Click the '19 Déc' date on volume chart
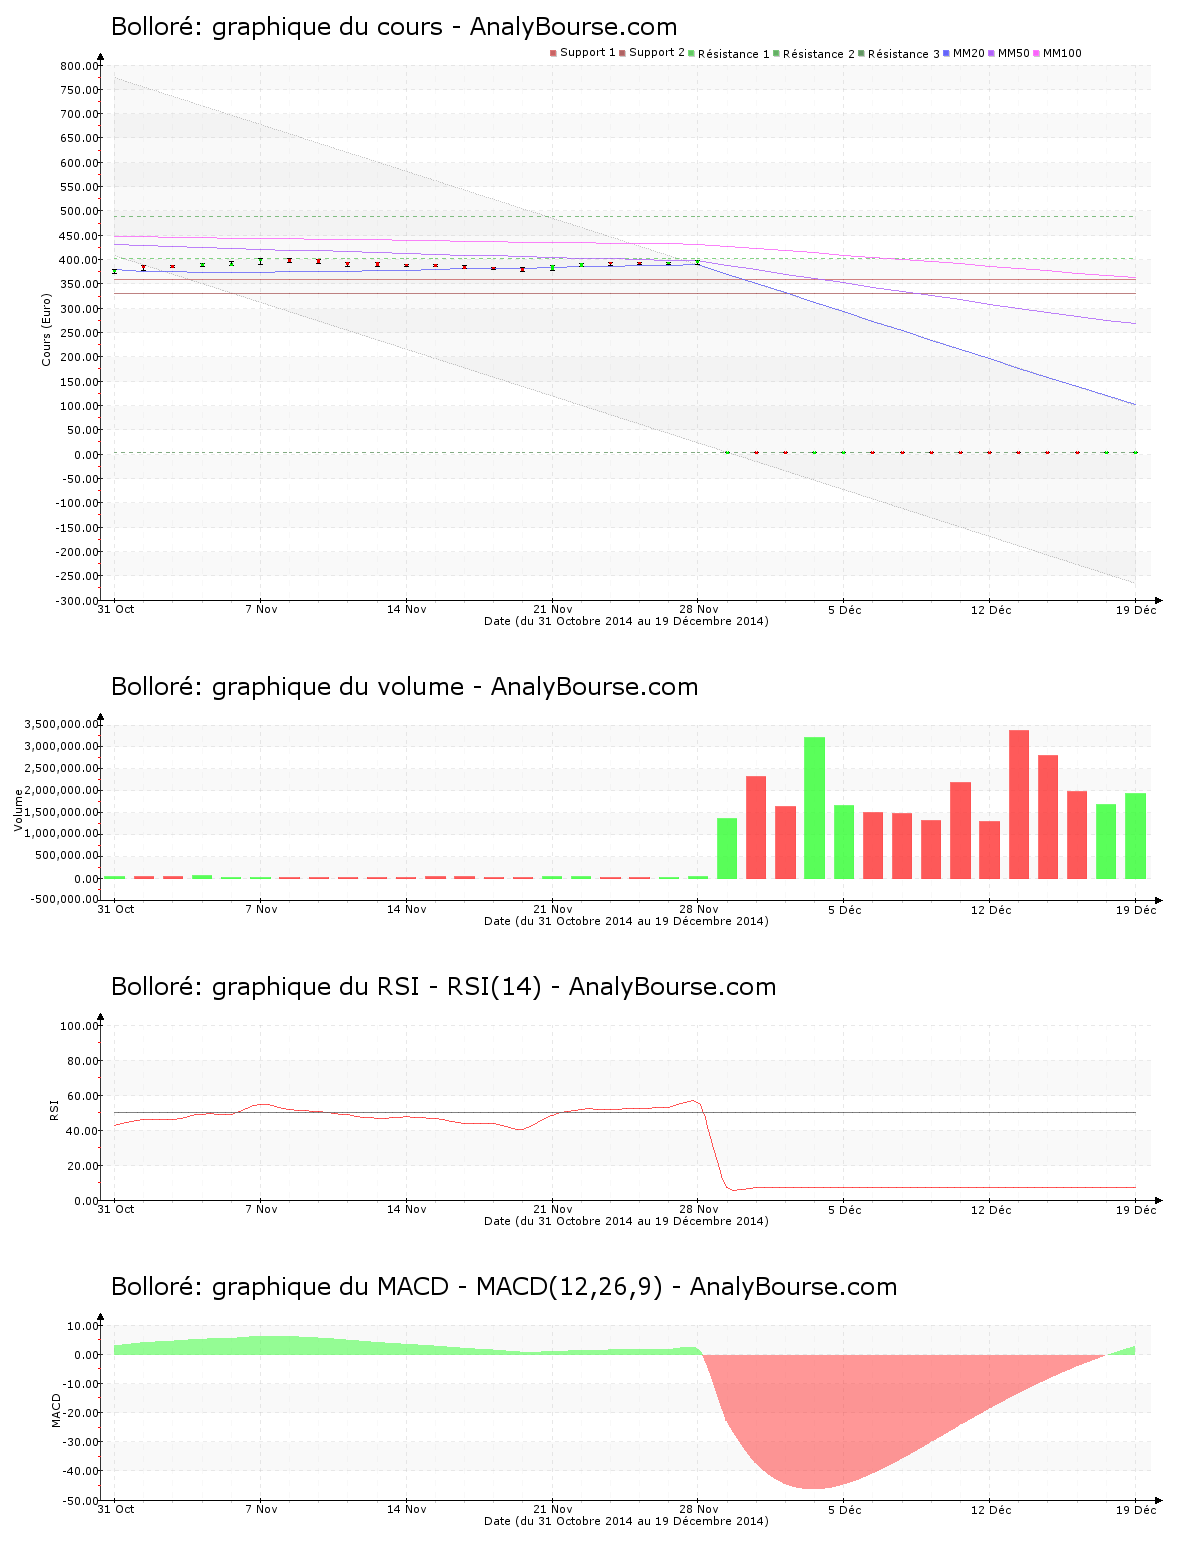Screen dimensions: 1200x1550 click(x=1136, y=909)
